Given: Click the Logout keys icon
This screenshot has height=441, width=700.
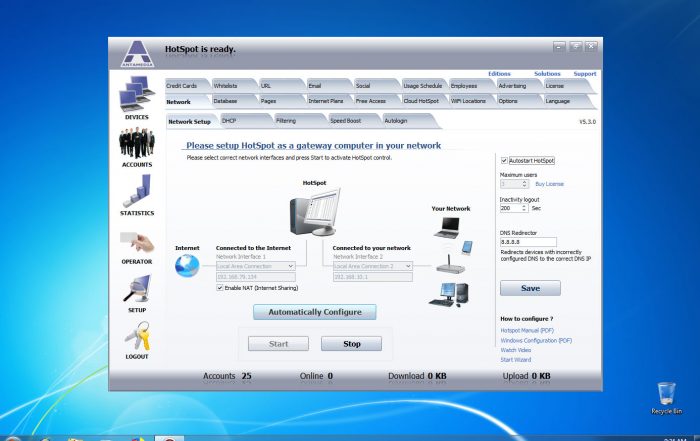Looking at the screenshot, I should click(138, 336).
